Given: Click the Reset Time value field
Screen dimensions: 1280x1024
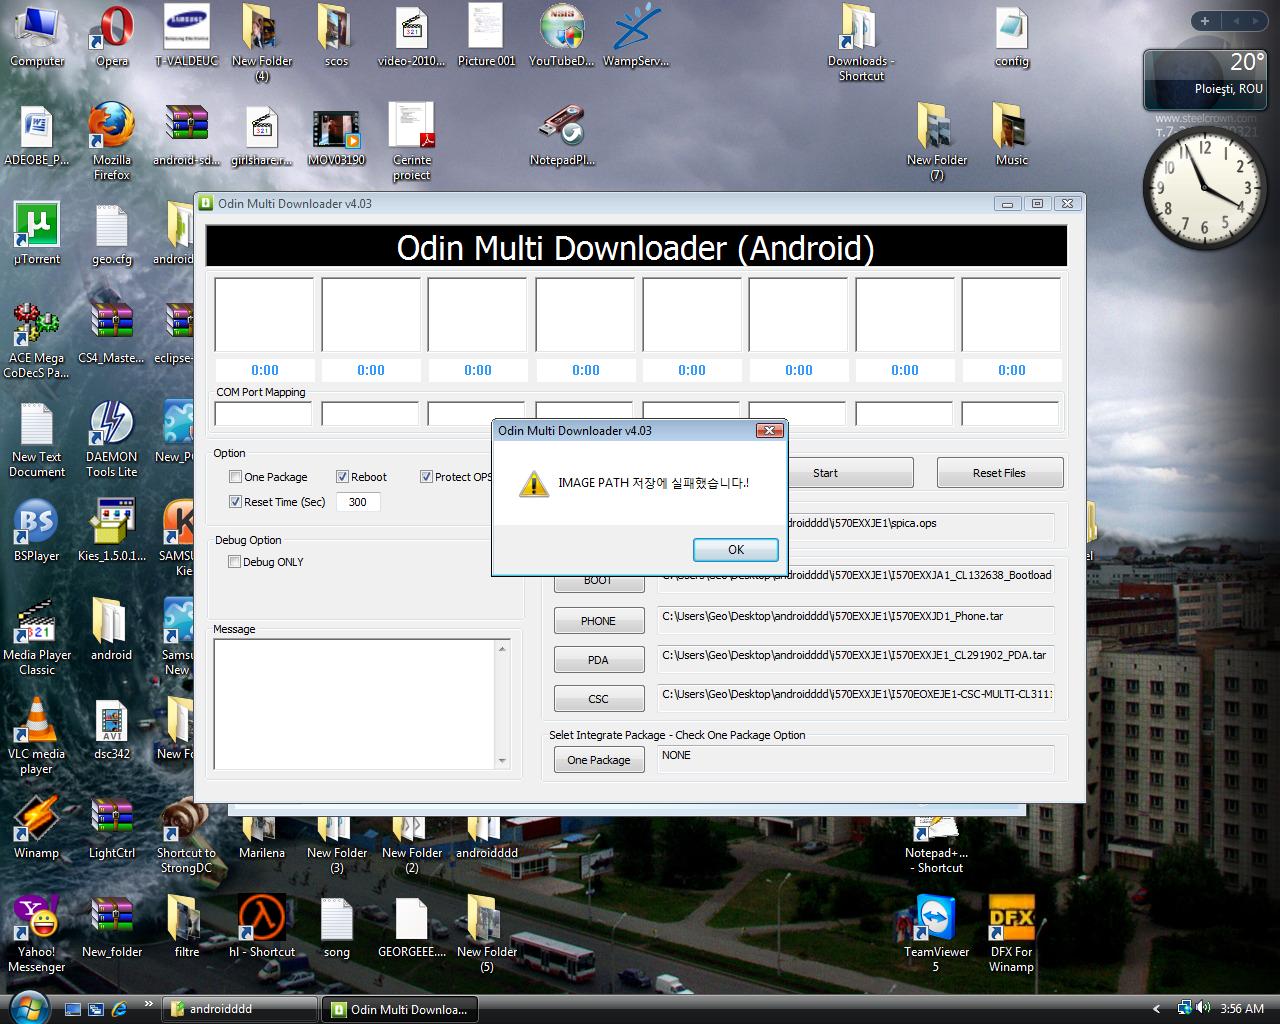Looking at the screenshot, I should pos(358,502).
